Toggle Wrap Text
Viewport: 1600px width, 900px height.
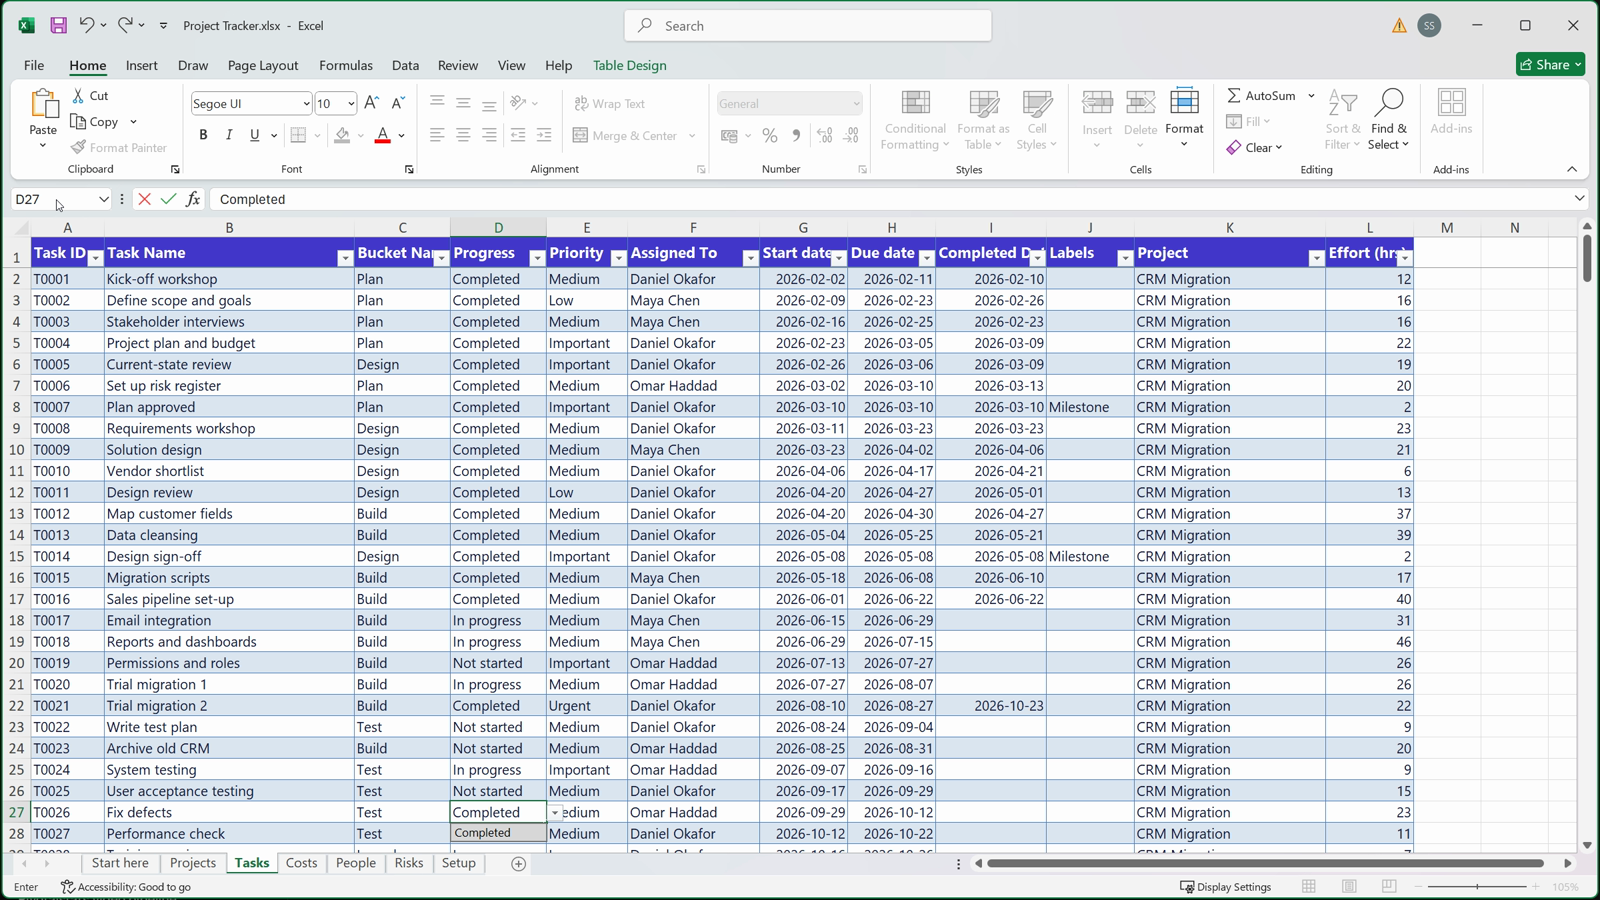(609, 103)
